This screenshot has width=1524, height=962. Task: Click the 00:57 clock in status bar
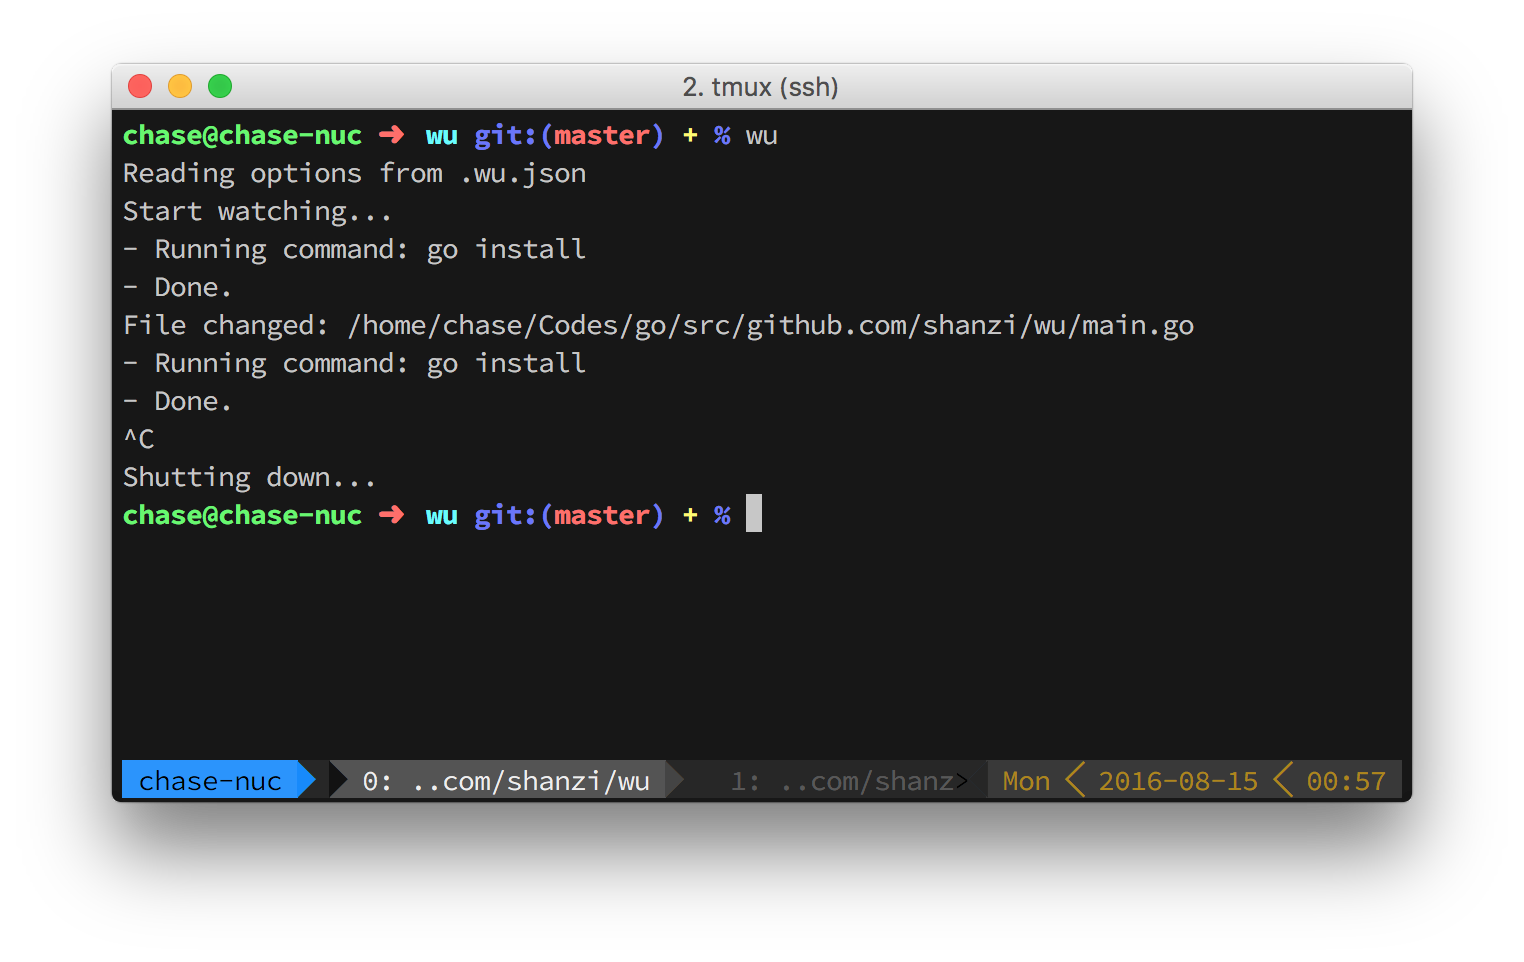(1346, 780)
